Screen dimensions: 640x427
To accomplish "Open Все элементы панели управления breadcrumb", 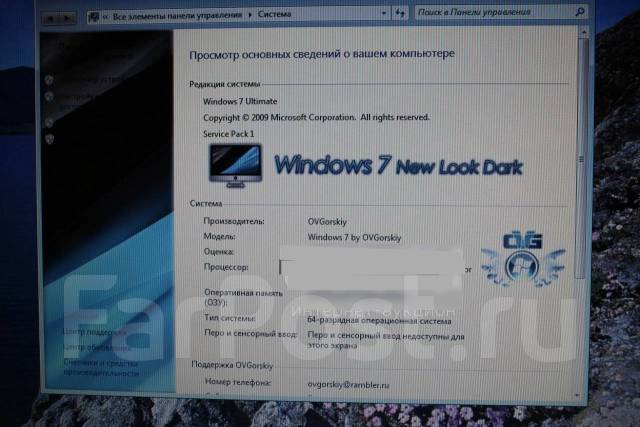I will [177, 16].
